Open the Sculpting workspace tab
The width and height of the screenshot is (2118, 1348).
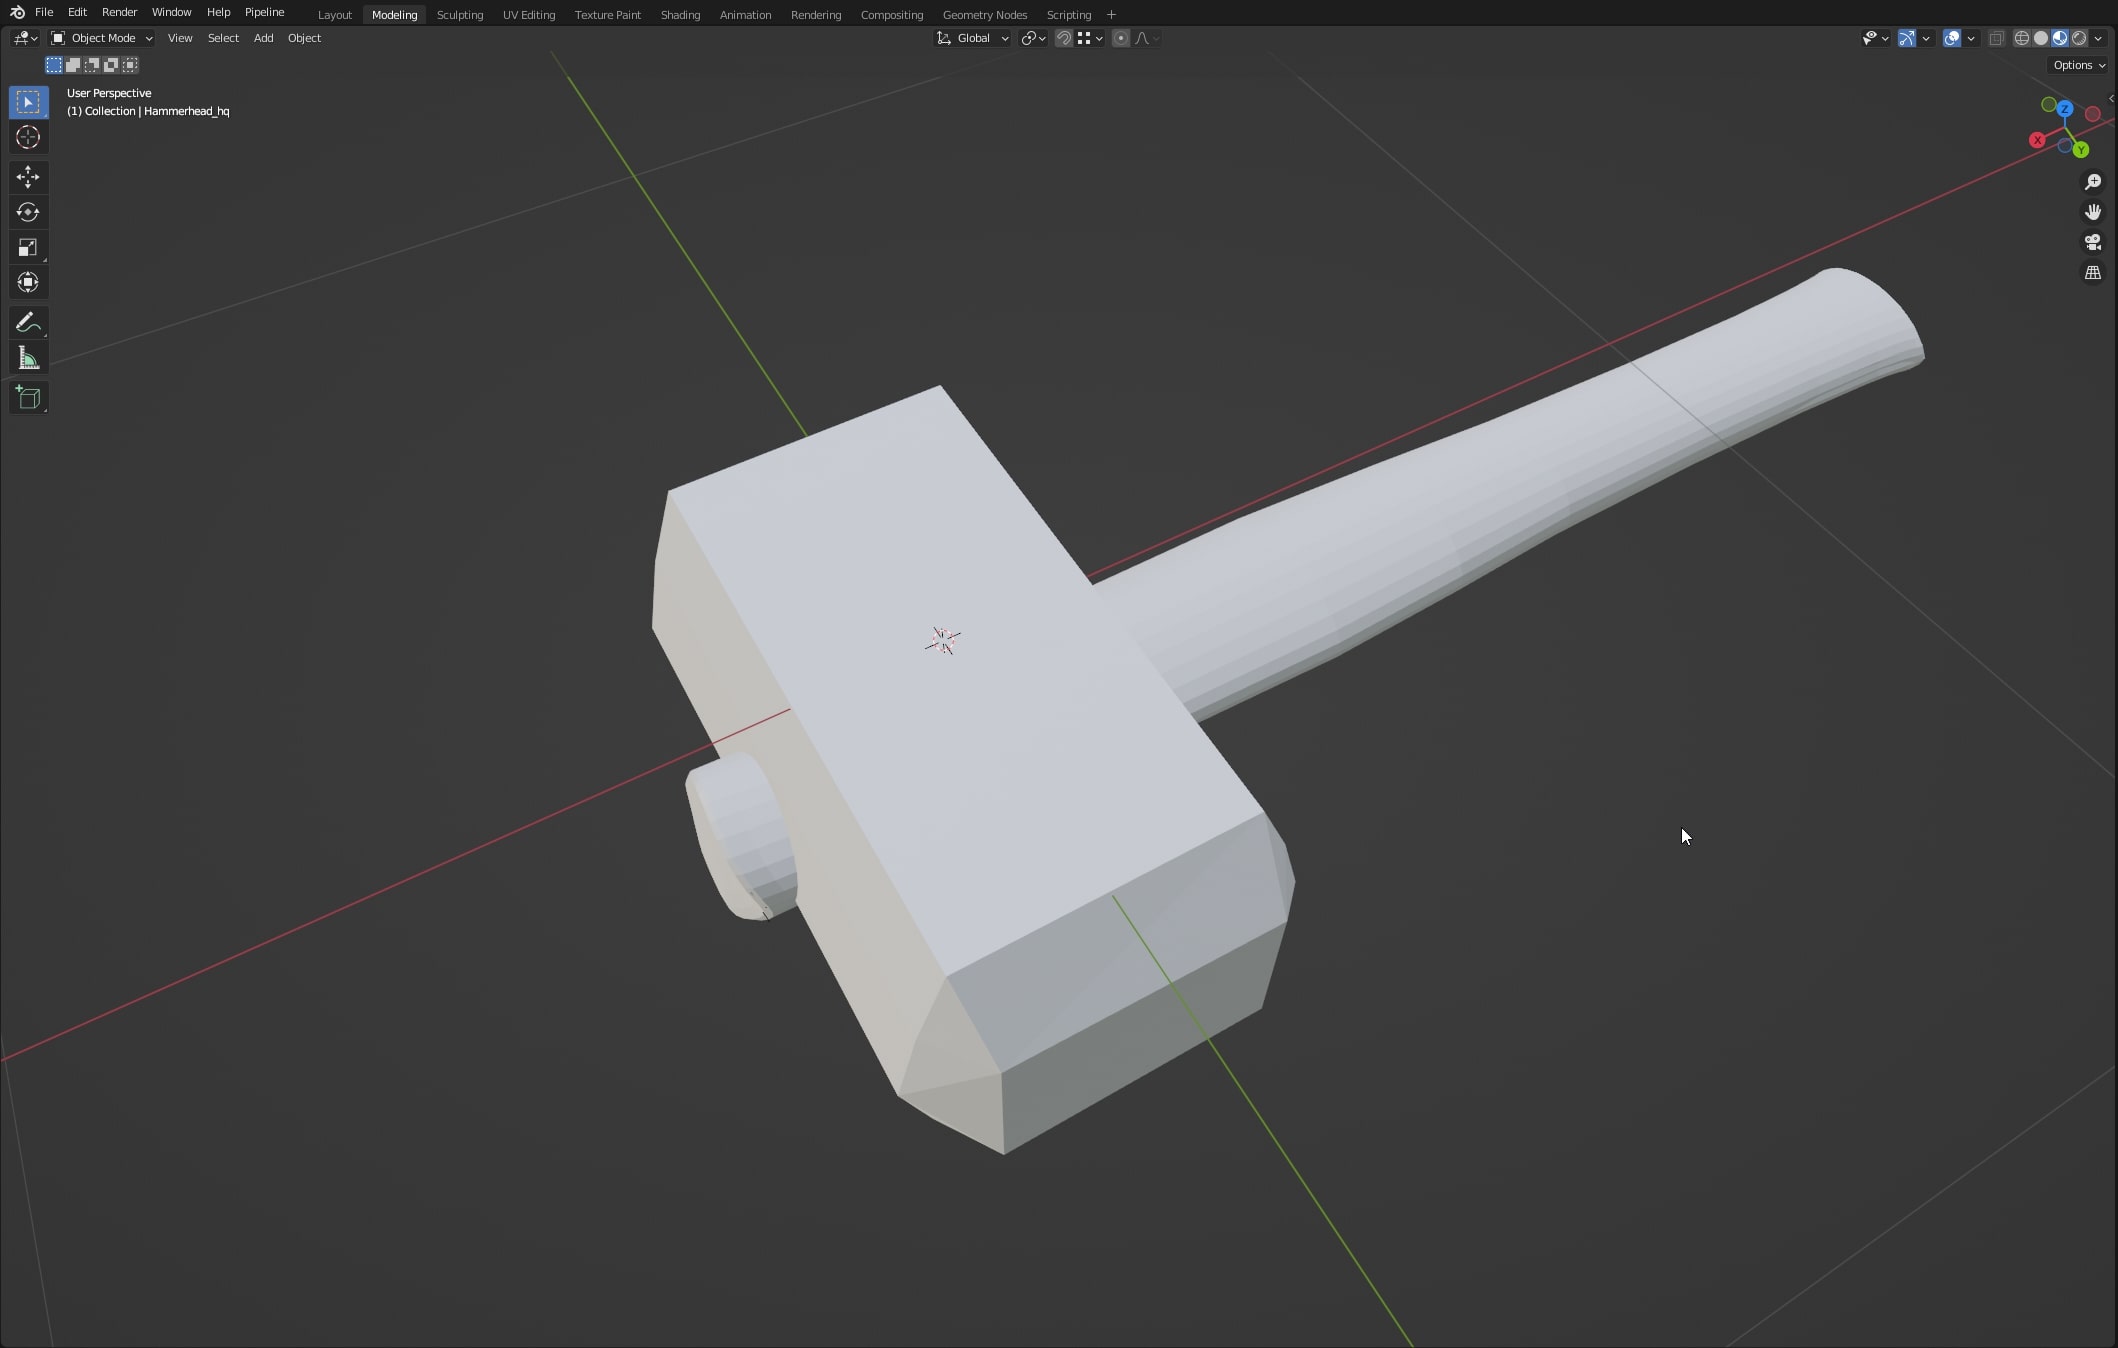click(459, 15)
